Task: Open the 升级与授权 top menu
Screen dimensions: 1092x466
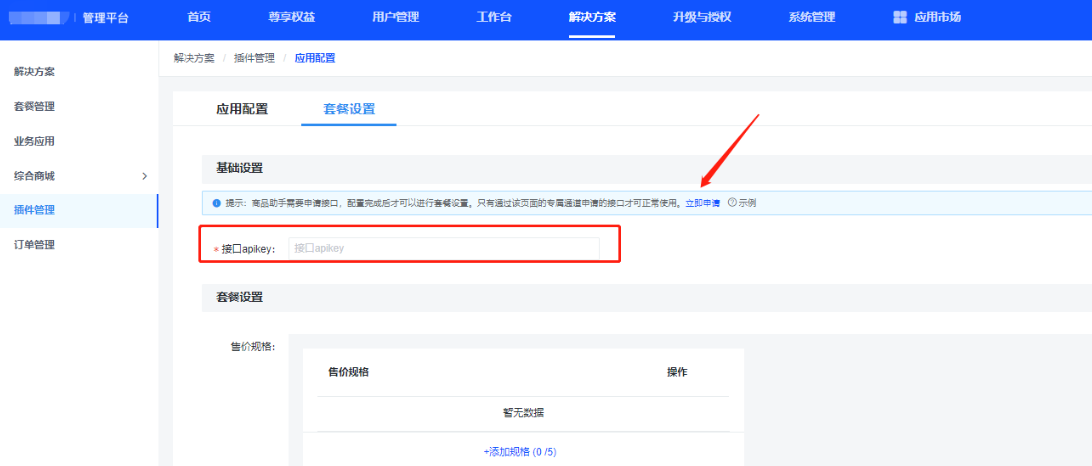Action: point(702,17)
